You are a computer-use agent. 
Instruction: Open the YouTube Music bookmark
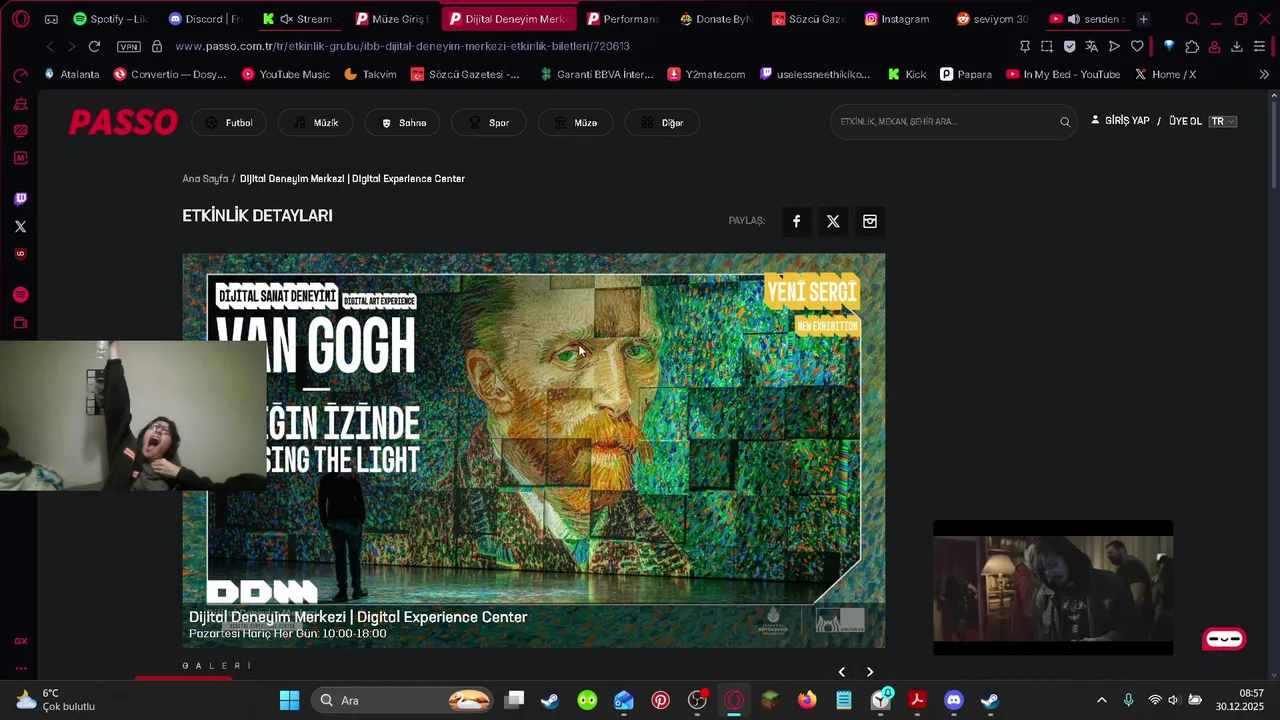pyautogui.click(x=286, y=74)
